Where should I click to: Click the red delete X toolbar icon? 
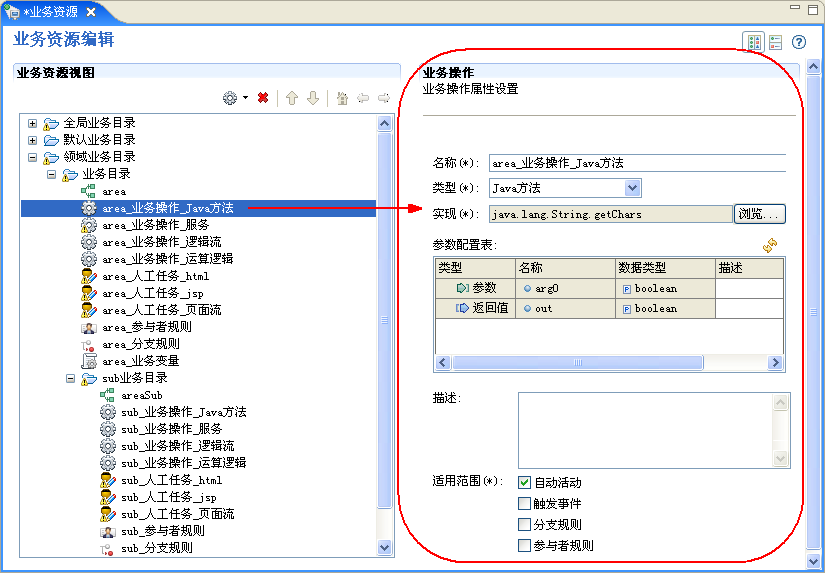point(263,98)
